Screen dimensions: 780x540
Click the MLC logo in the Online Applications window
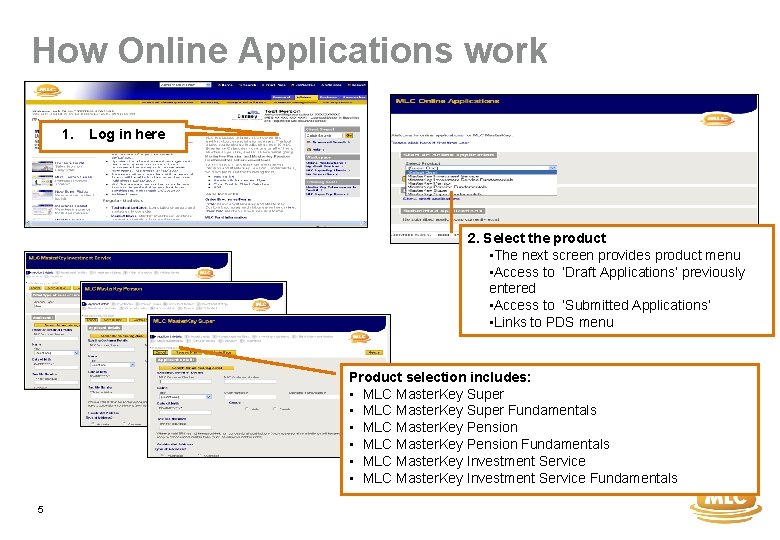[717, 119]
